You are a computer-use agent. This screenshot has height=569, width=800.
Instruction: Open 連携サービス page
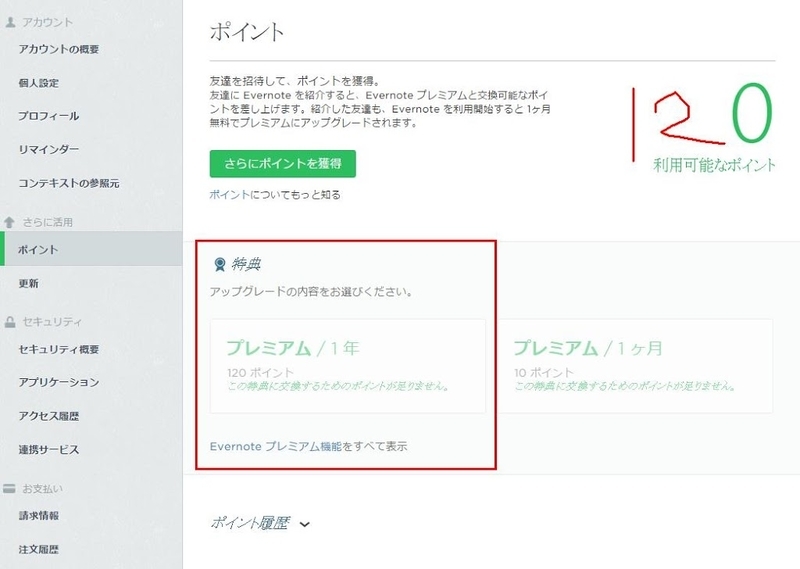(48, 450)
